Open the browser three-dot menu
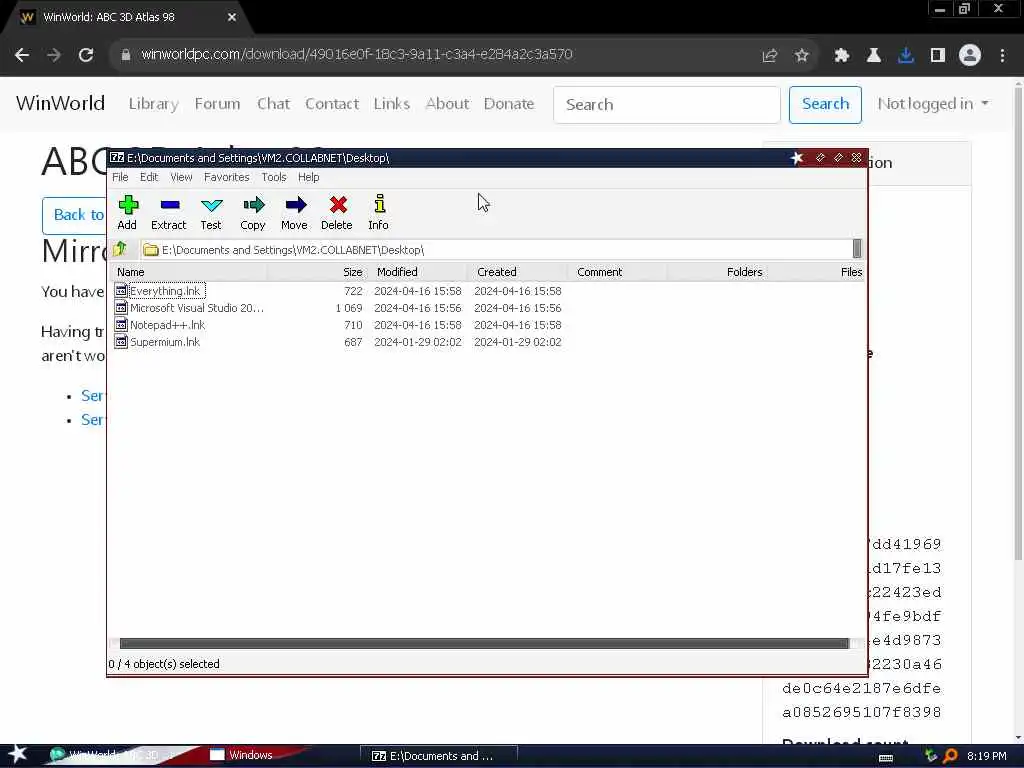Screen dimensions: 1024x768 (x=1002, y=56)
